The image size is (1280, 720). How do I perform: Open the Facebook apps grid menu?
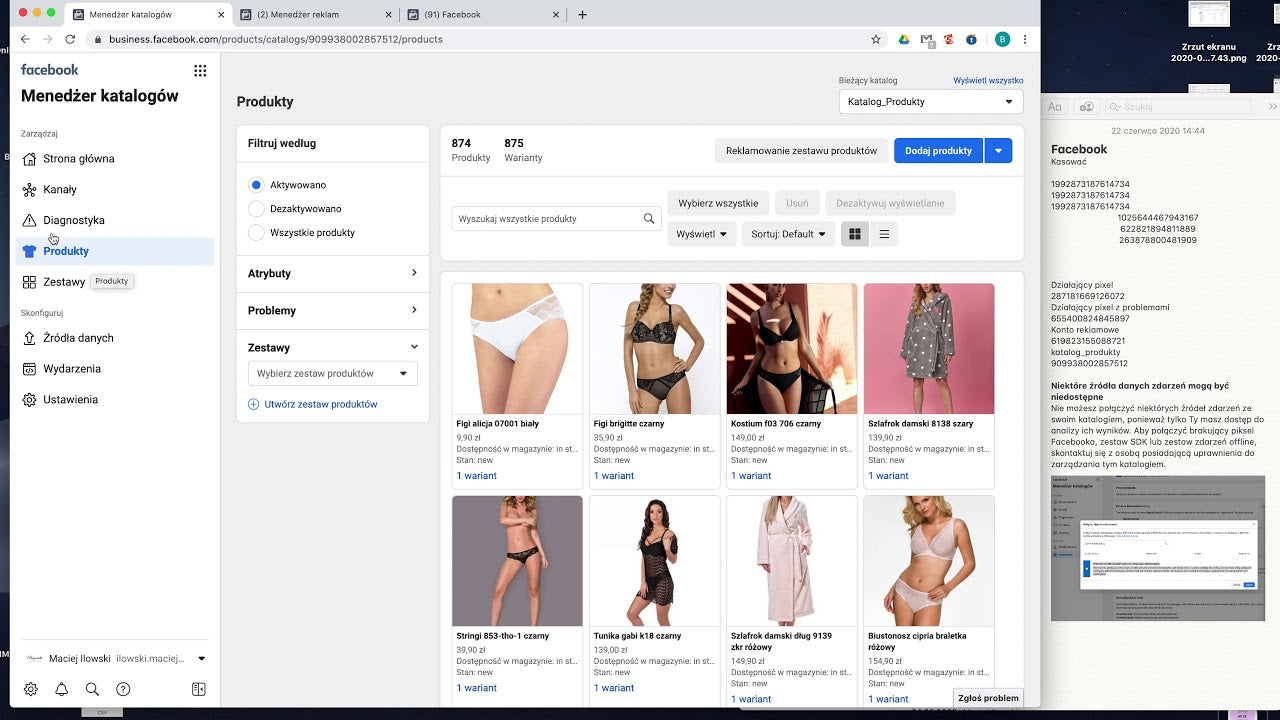[x=200, y=70]
